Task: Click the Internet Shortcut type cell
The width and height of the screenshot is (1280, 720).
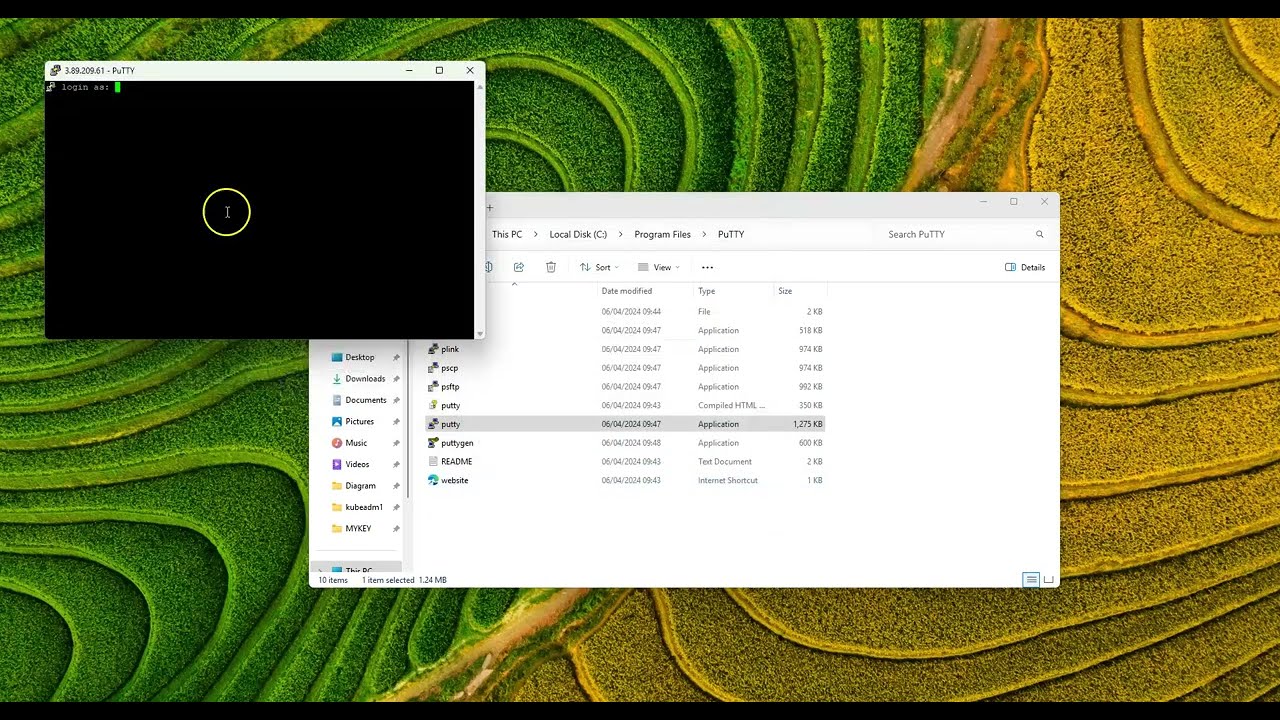Action: [727, 480]
